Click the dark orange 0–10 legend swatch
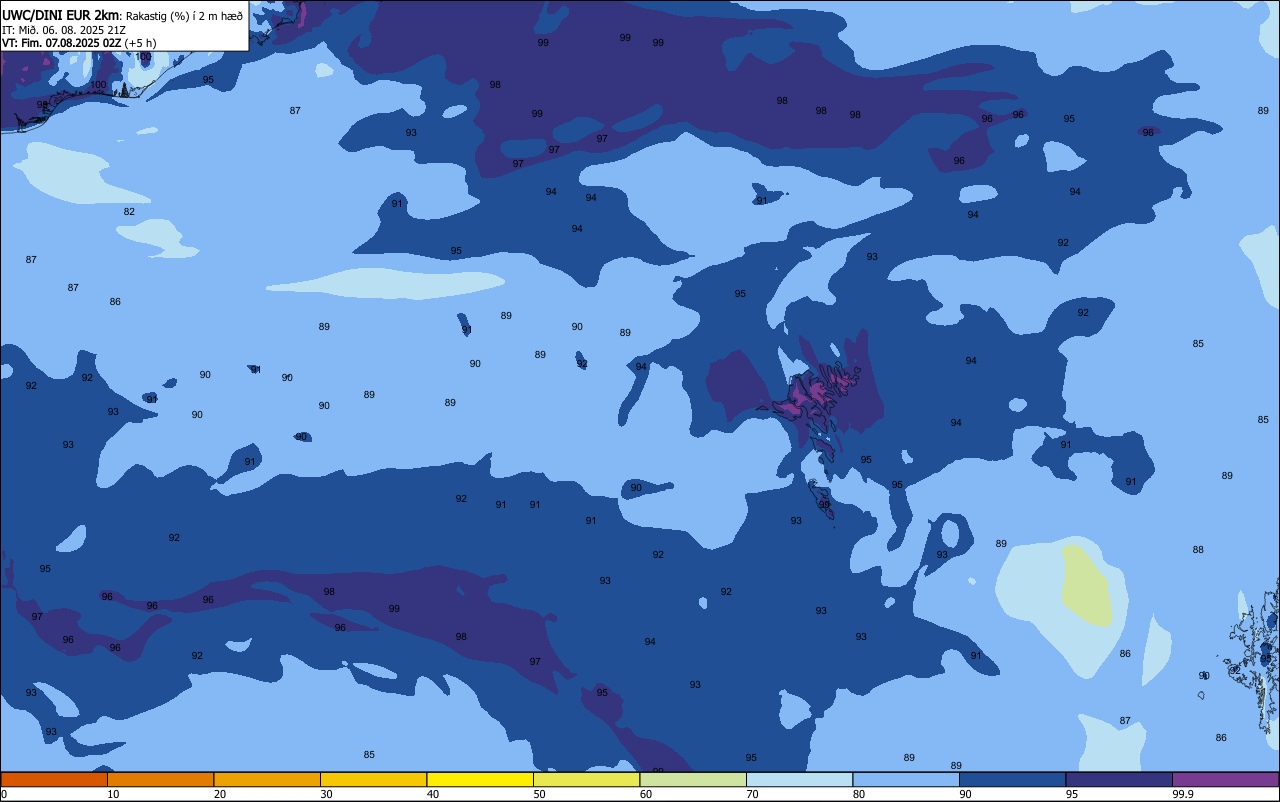The width and height of the screenshot is (1280, 802). click(54, 779)
